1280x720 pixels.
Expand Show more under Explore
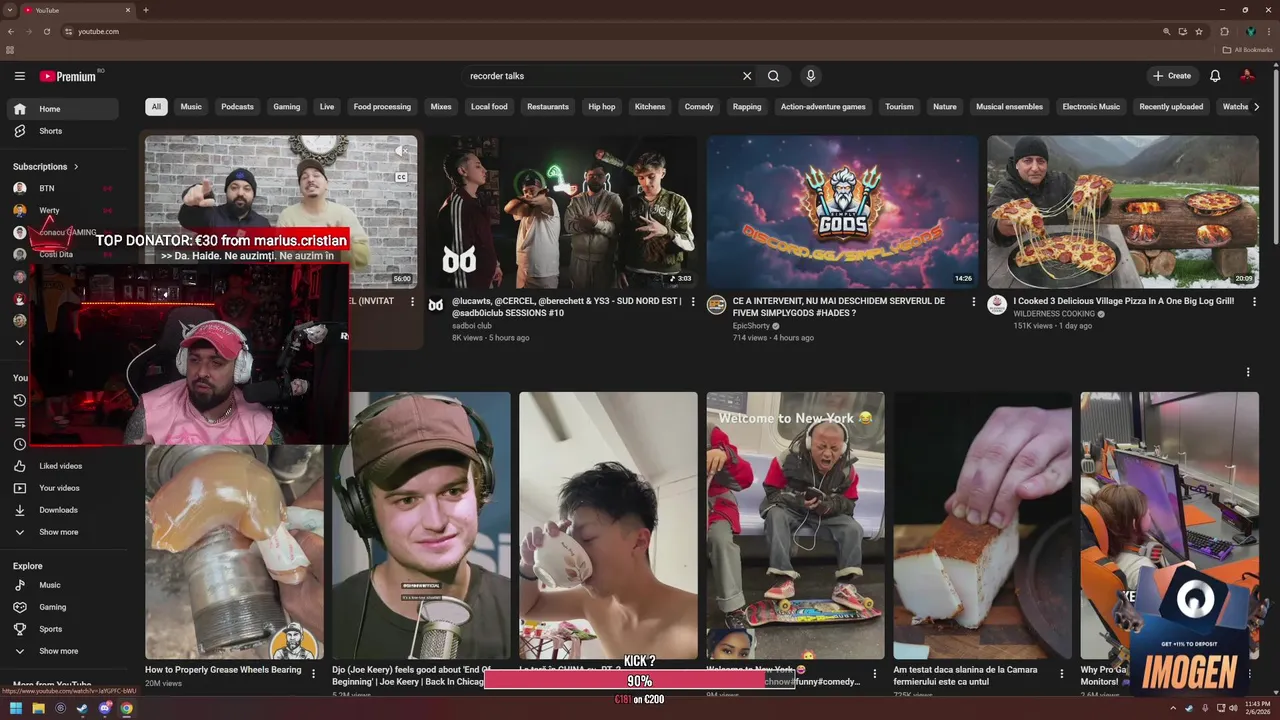coord(62,651)
